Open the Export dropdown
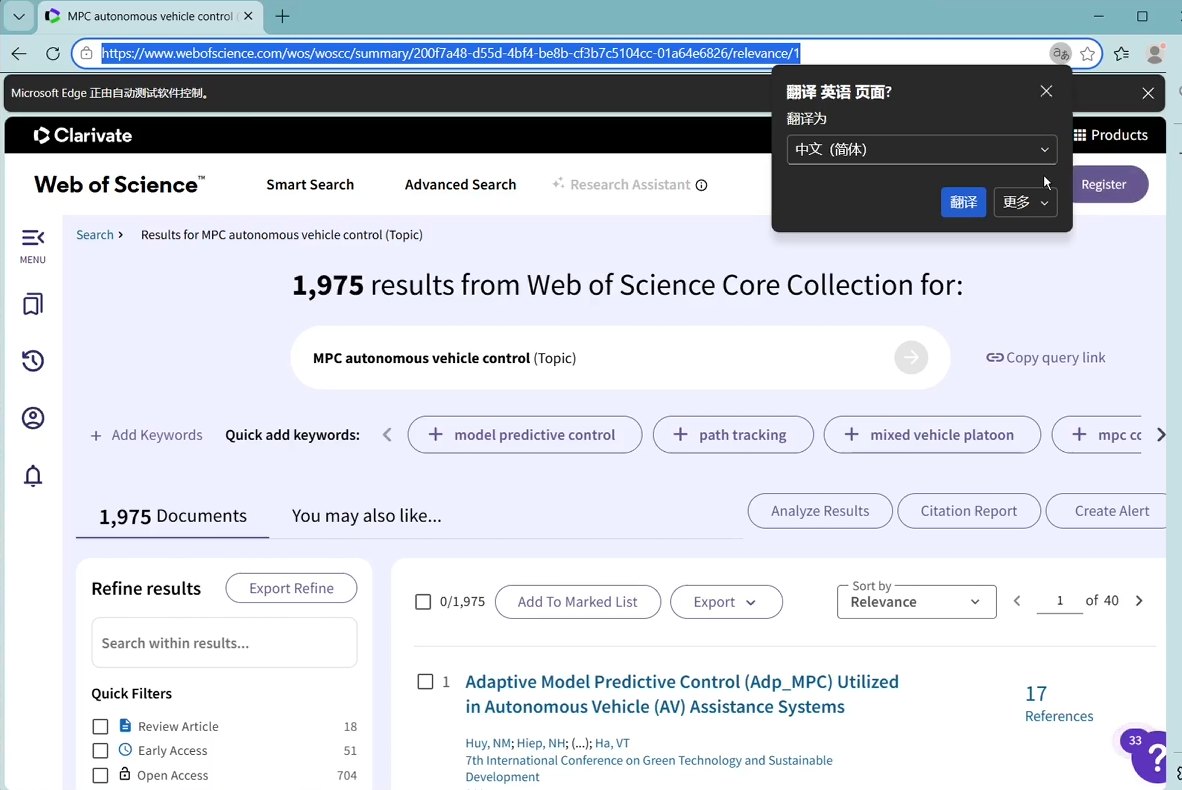 coord(726,602)
